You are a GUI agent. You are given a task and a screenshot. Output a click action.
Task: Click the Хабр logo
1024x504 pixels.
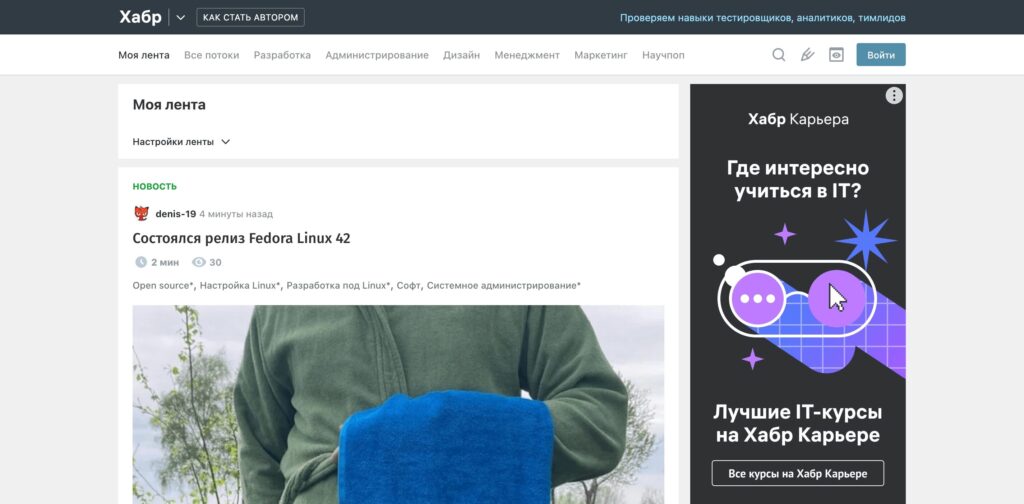(140, 17)
